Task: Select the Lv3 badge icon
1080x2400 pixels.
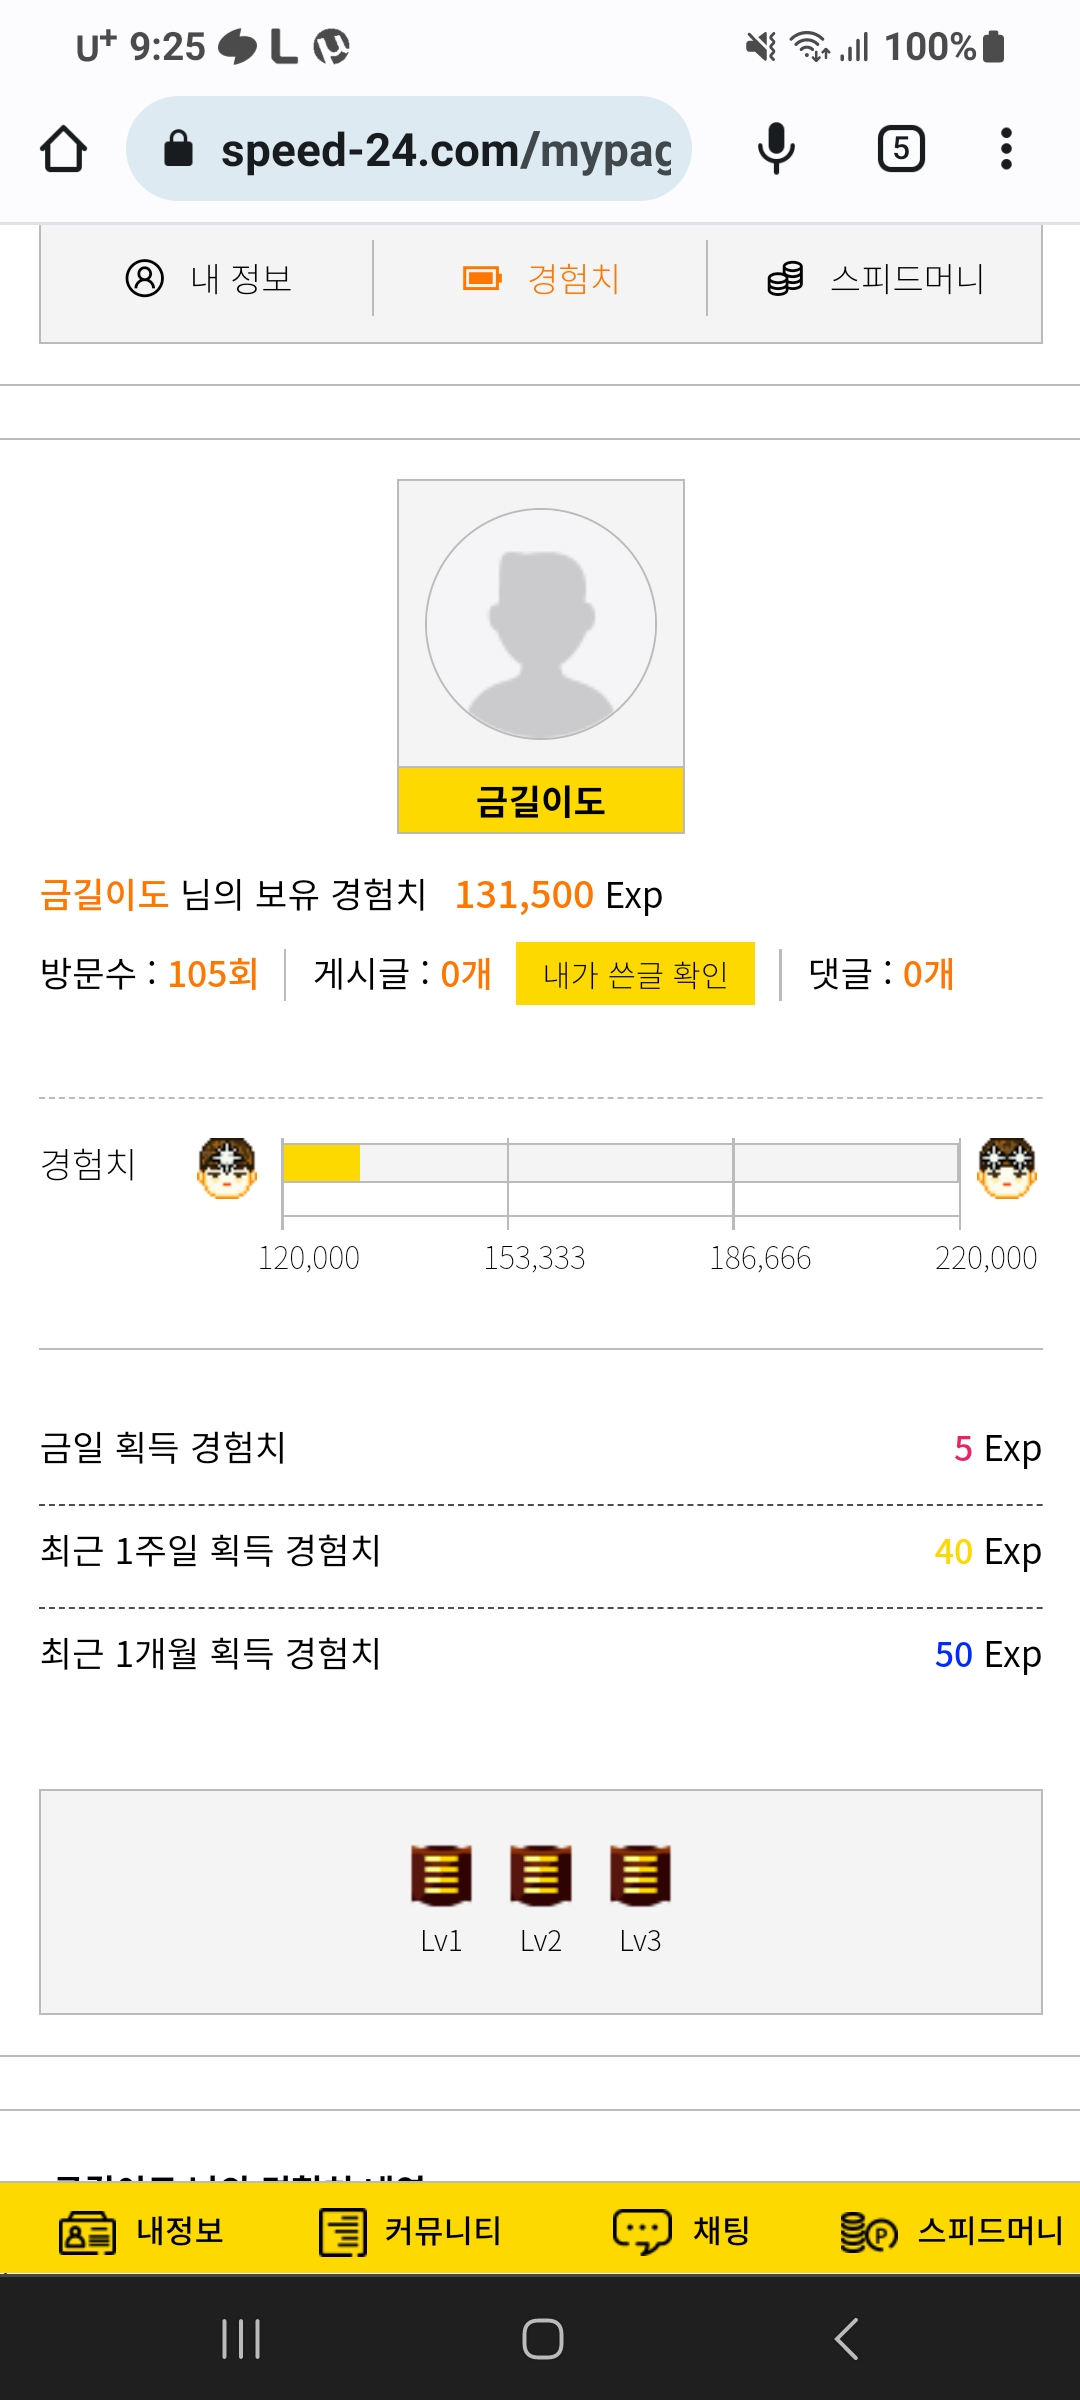Action: point(640,1875)
